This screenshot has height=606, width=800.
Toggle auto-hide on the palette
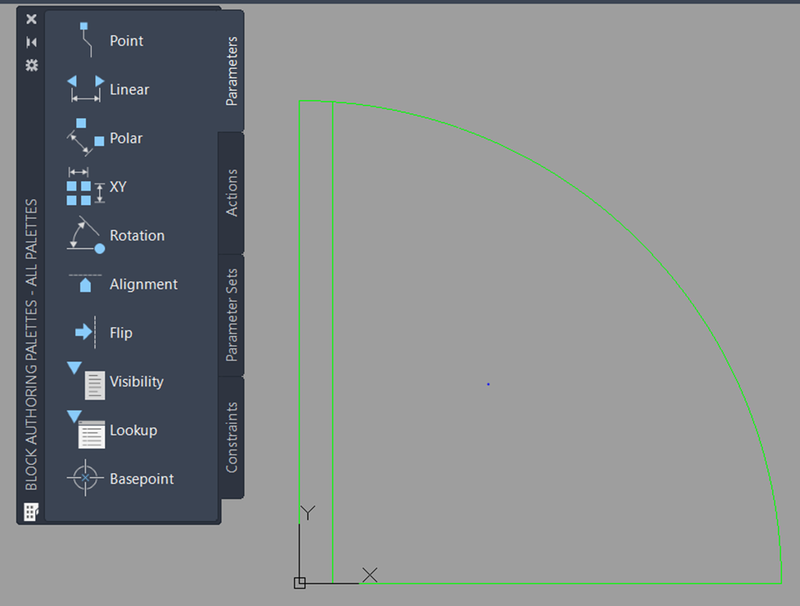pyautogui.click(x=31, y=42)
